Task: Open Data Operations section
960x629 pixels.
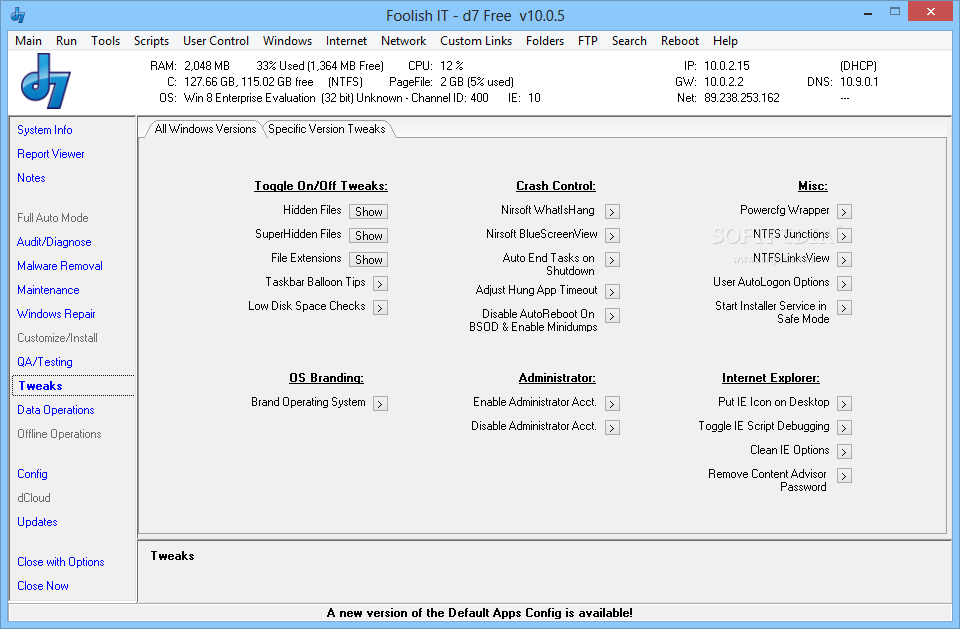Action: [56, 410]
